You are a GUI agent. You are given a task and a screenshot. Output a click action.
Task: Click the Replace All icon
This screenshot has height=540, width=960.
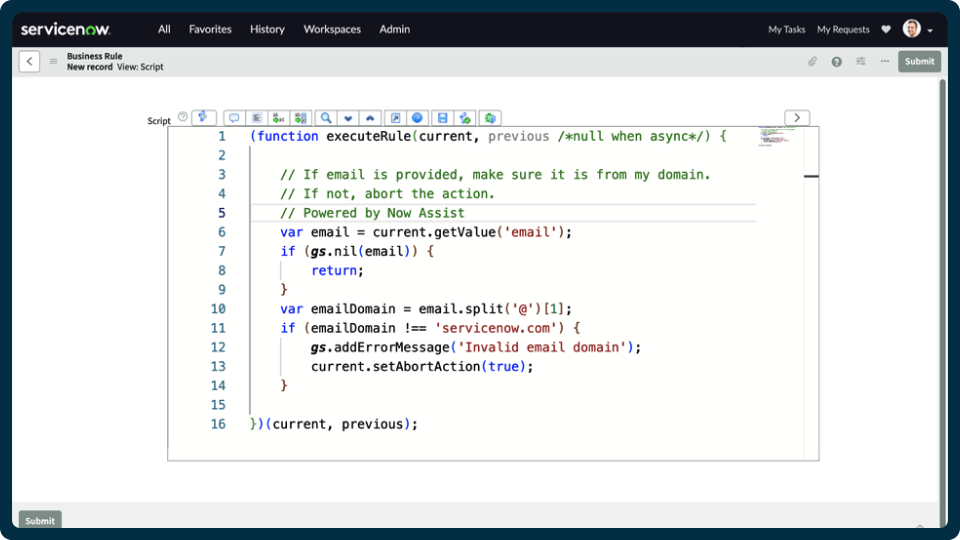coord(301,118)
